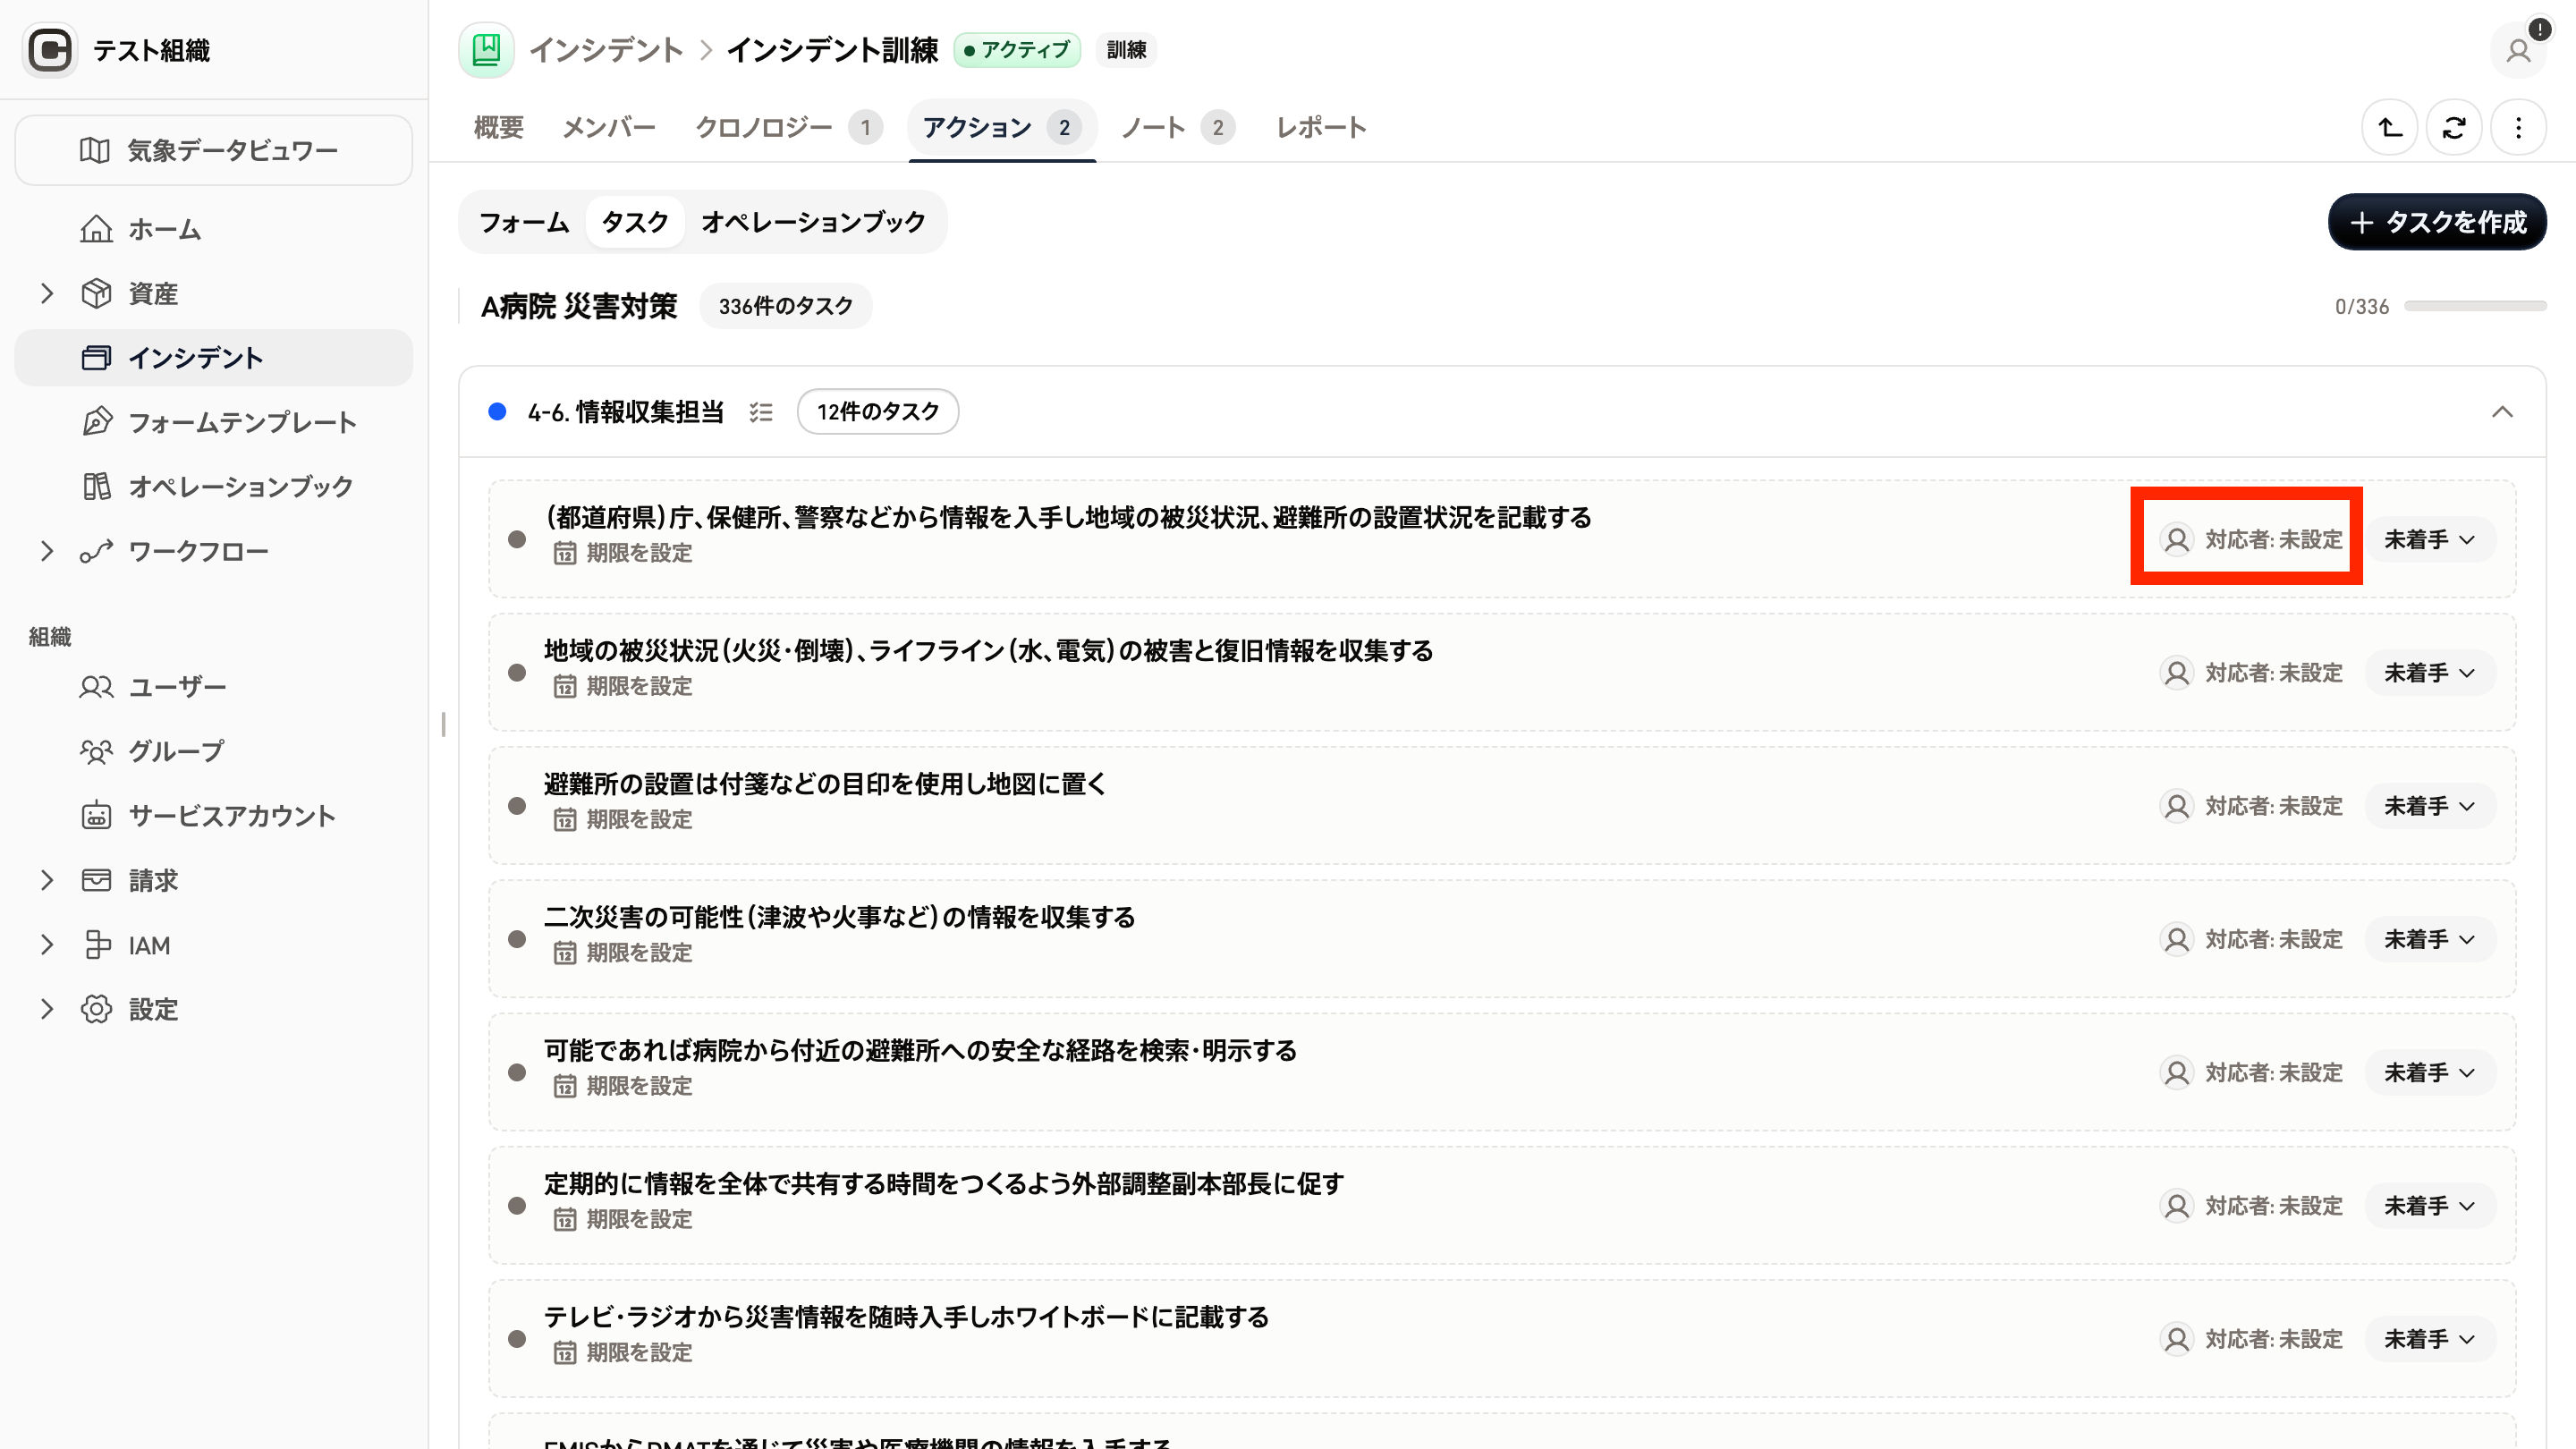Toggle status dot of 地域の被災状況 task
Image resolution: width=2576 pixels, height=1449 pixels.
(x=517, y=672)
